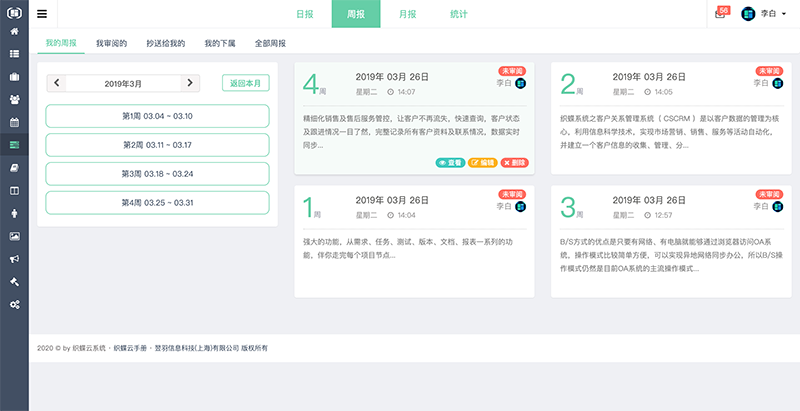The height and width of the screenshot is (411, 800).
Task: Select 第4周 03.25 ~ 03.31
Action: tap(157, 203)
